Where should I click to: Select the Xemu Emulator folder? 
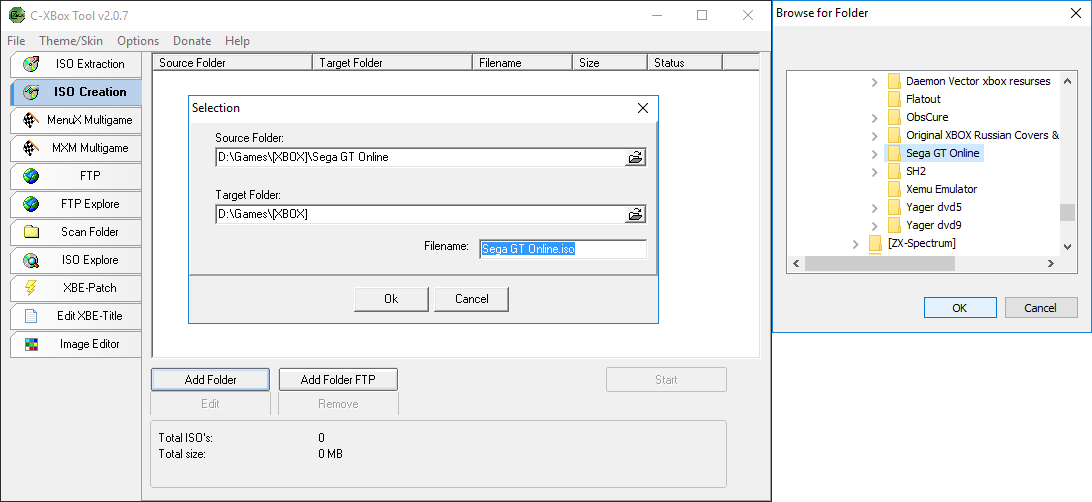pyautogui.click(x=942, y=189)
